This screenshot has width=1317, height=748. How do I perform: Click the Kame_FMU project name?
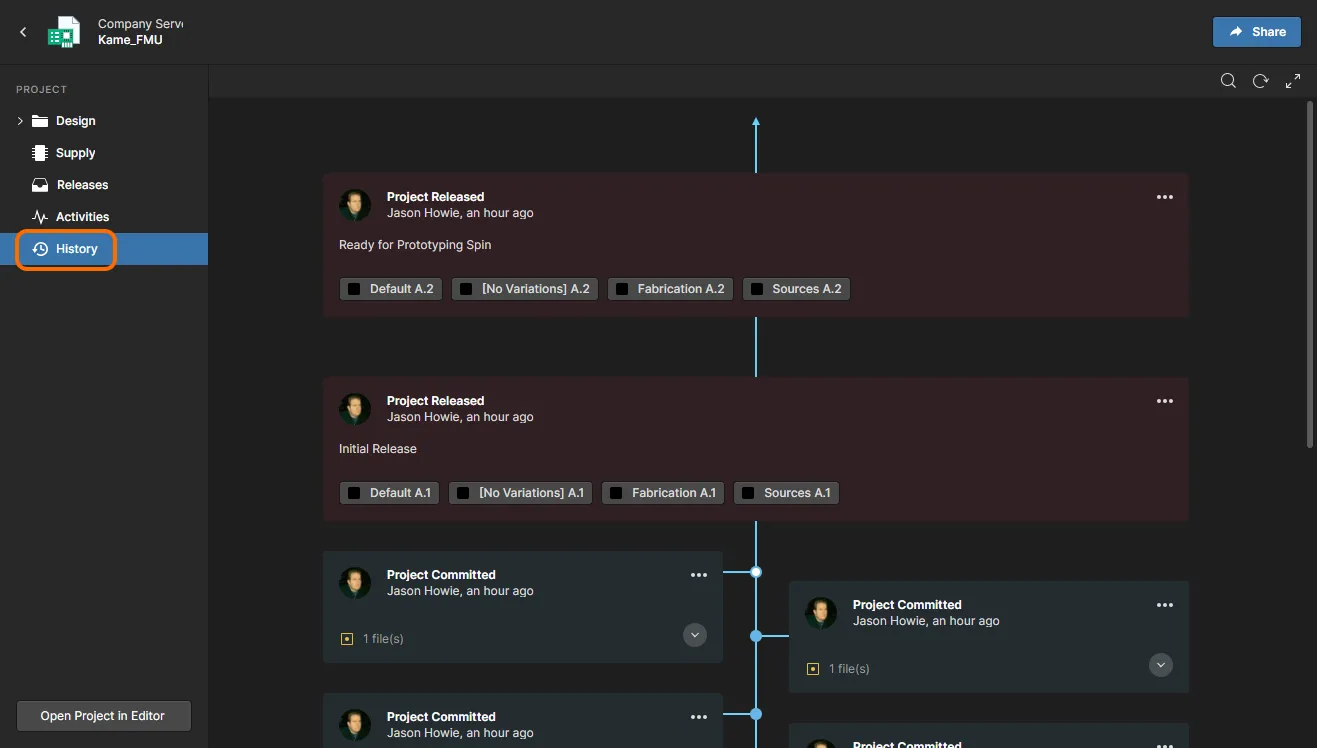[x=130, y=40]
